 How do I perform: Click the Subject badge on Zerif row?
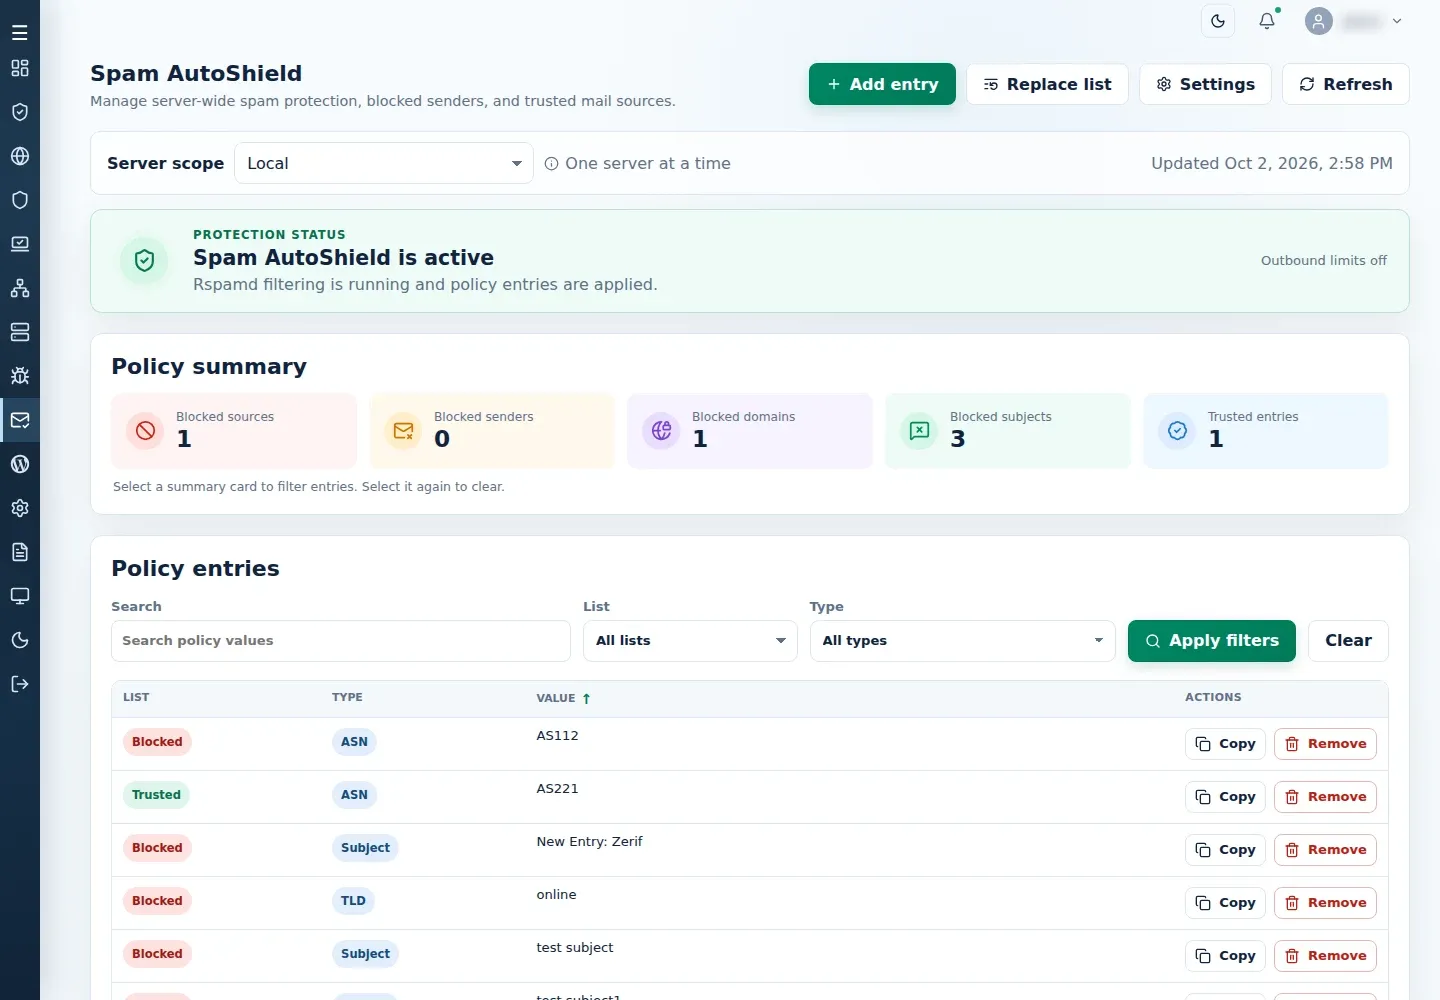tap(365, 848)
